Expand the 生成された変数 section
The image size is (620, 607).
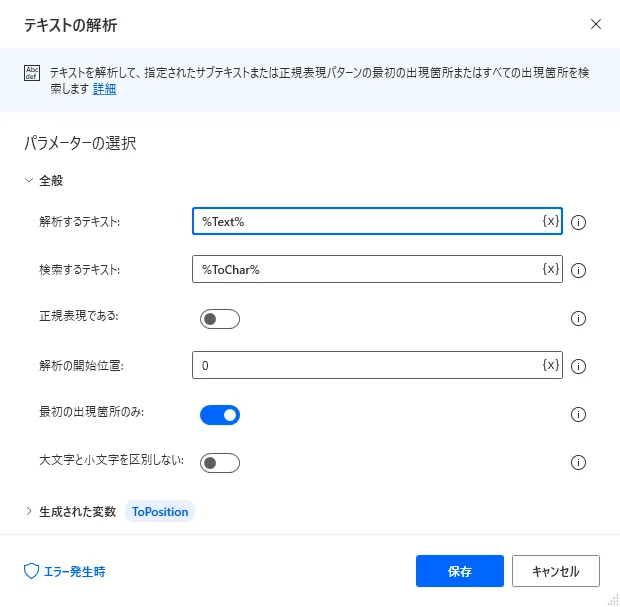(30, 512)
